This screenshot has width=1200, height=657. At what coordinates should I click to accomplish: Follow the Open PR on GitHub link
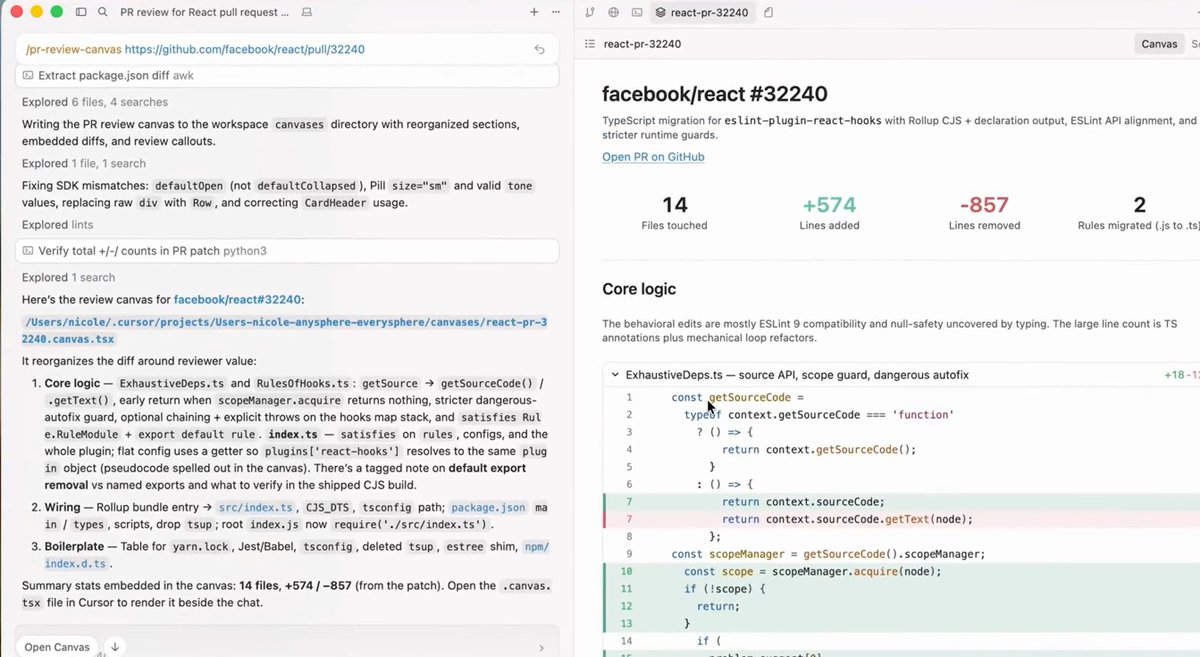pos(653,157)
